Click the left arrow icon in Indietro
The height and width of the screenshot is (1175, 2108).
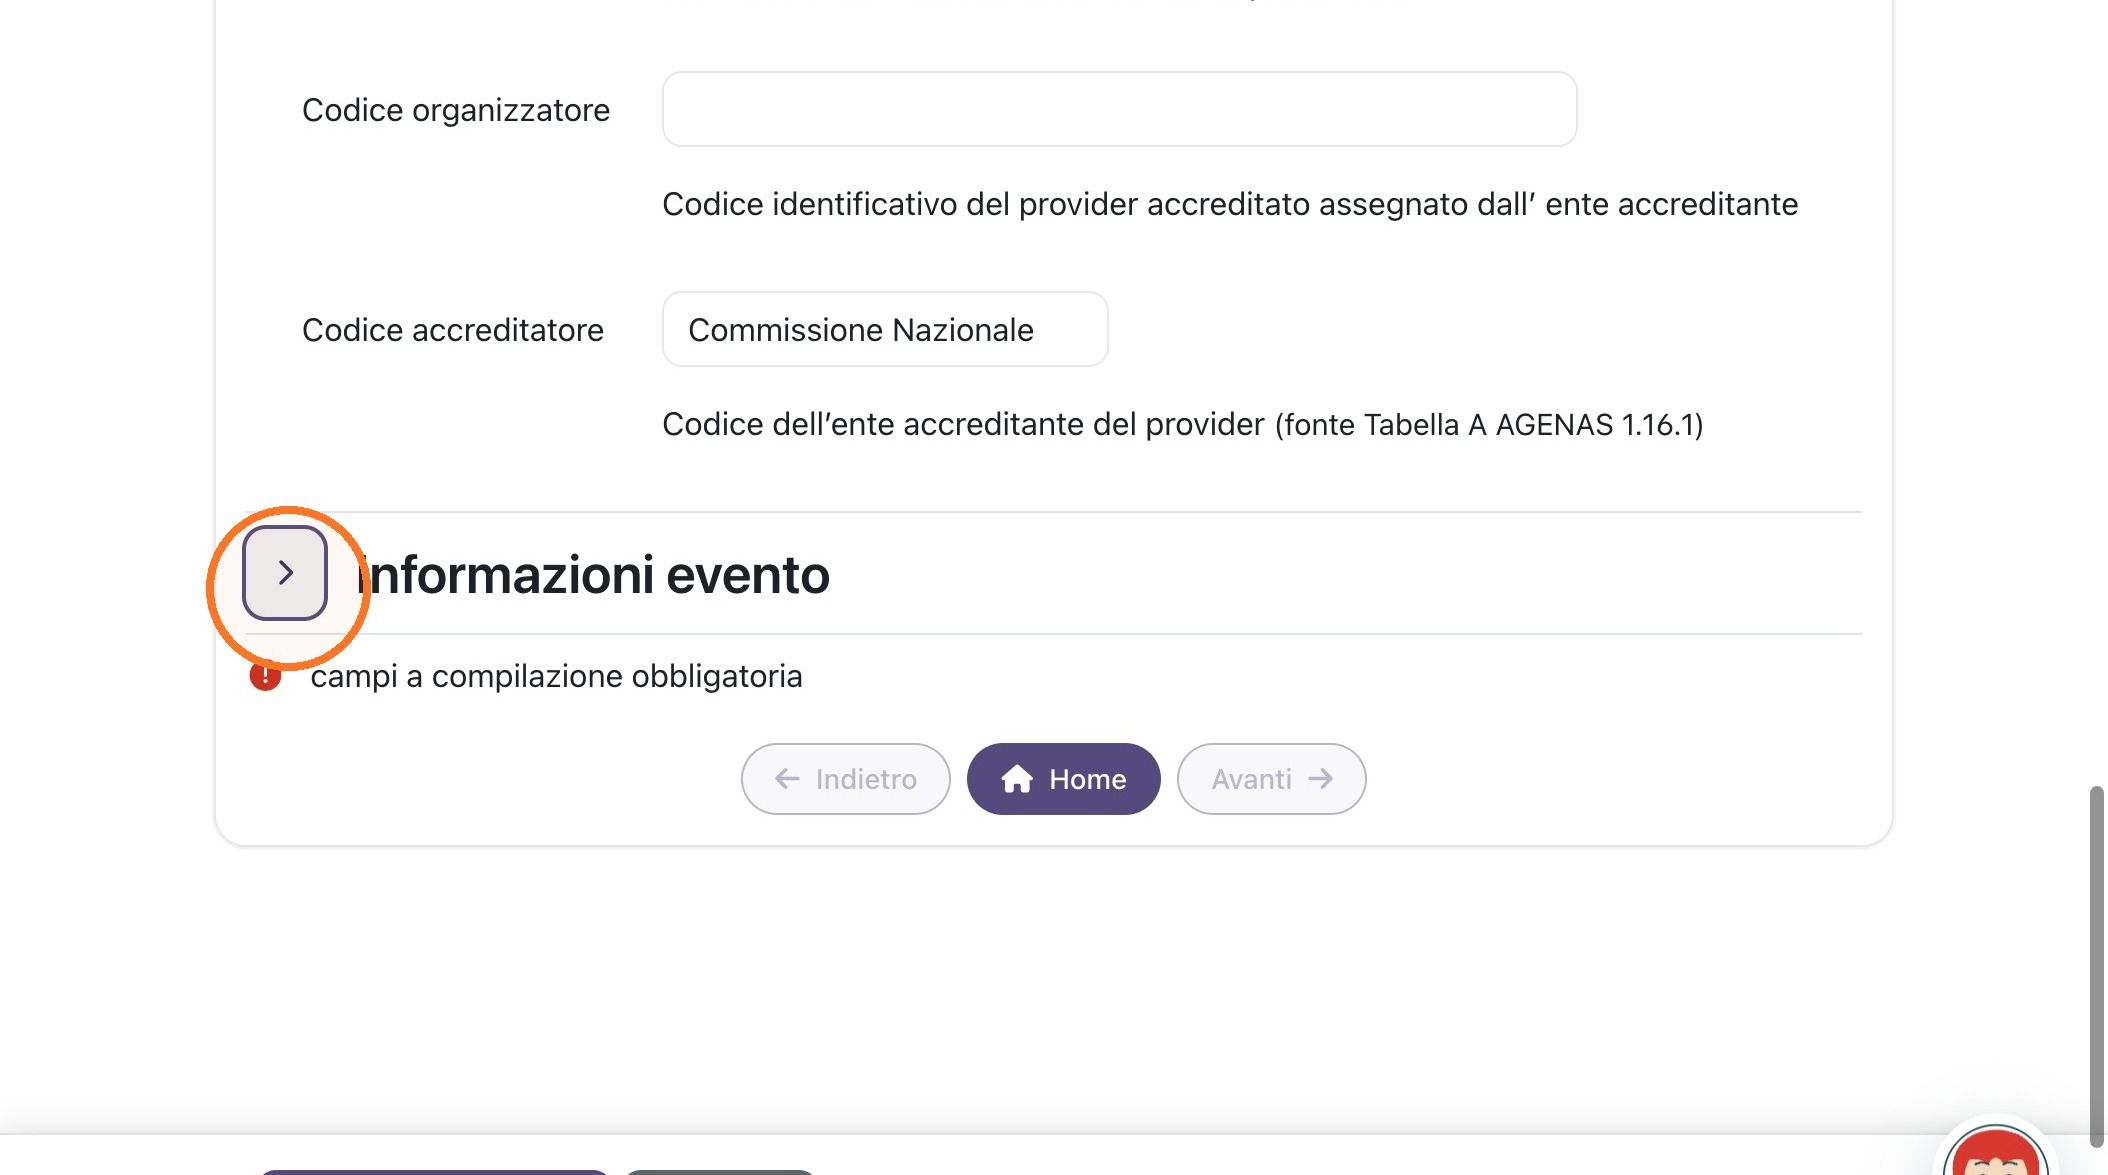pos(787,779)
